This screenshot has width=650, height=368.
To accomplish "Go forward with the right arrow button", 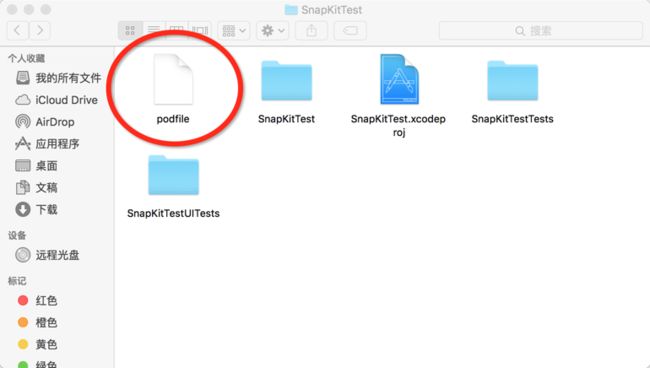I will coord(40,30).
